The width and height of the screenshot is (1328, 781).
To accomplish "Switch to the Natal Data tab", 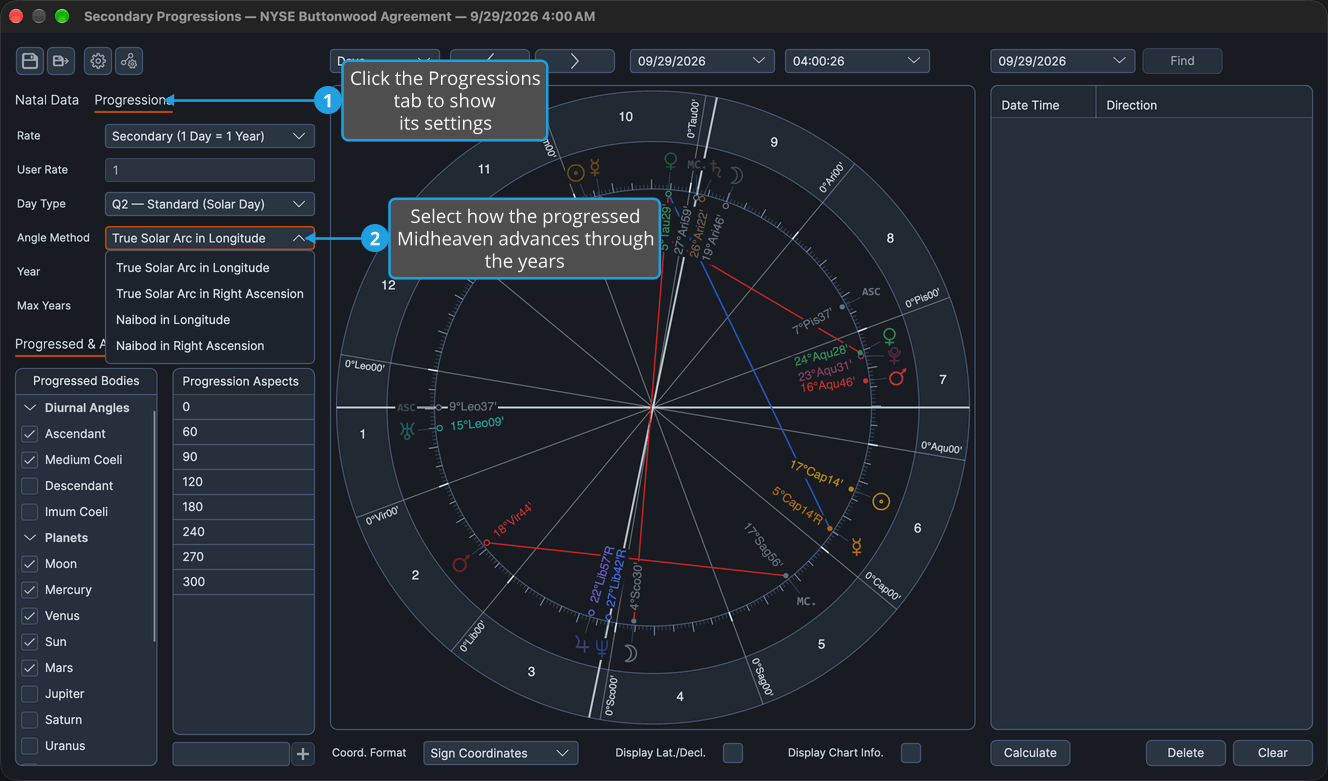I will coord(47,100).
